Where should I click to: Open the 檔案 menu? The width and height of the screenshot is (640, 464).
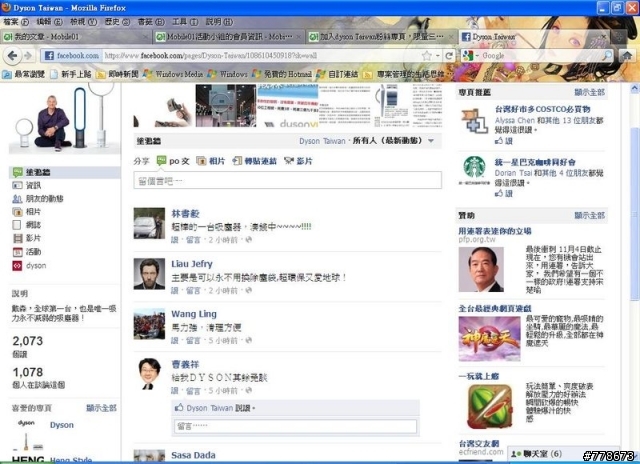pos(16,22)
